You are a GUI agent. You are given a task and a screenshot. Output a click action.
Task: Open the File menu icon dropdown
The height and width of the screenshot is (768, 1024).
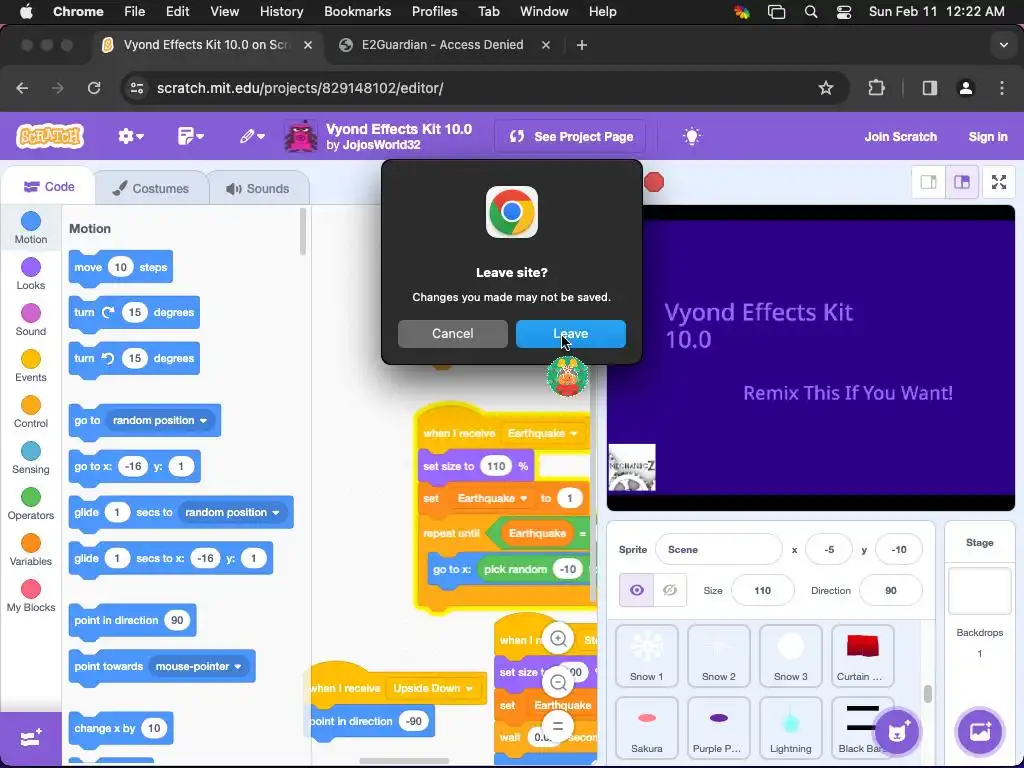pyautogui.click(x=191, y=136)
